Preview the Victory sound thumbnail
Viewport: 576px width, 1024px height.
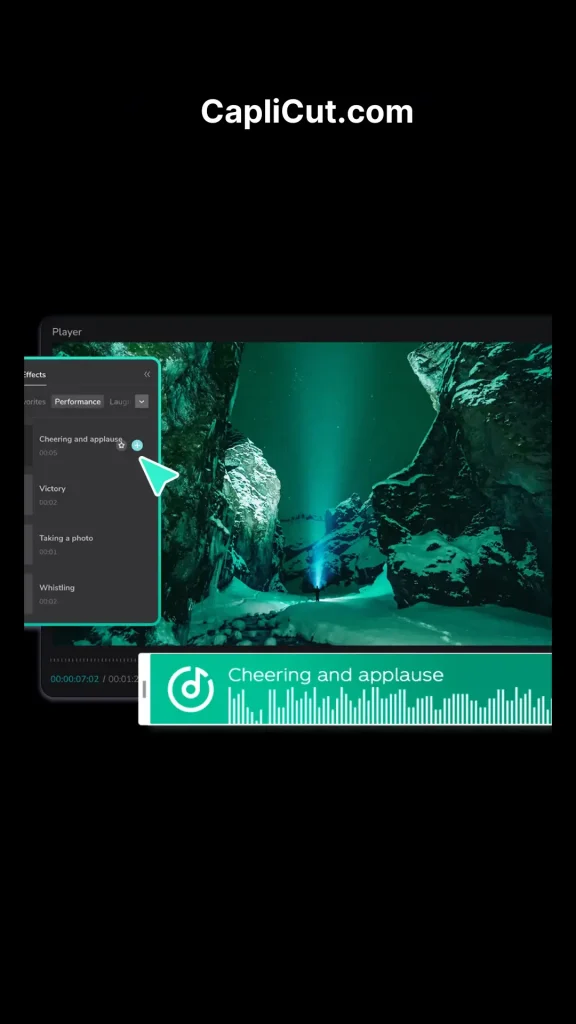tap(28, 495)
